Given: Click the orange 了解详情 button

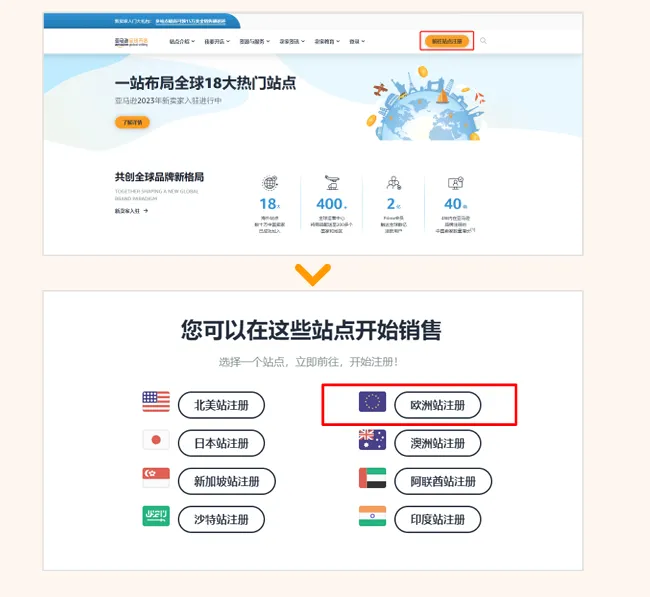Looking at the screenshot, I should point(132,122).
